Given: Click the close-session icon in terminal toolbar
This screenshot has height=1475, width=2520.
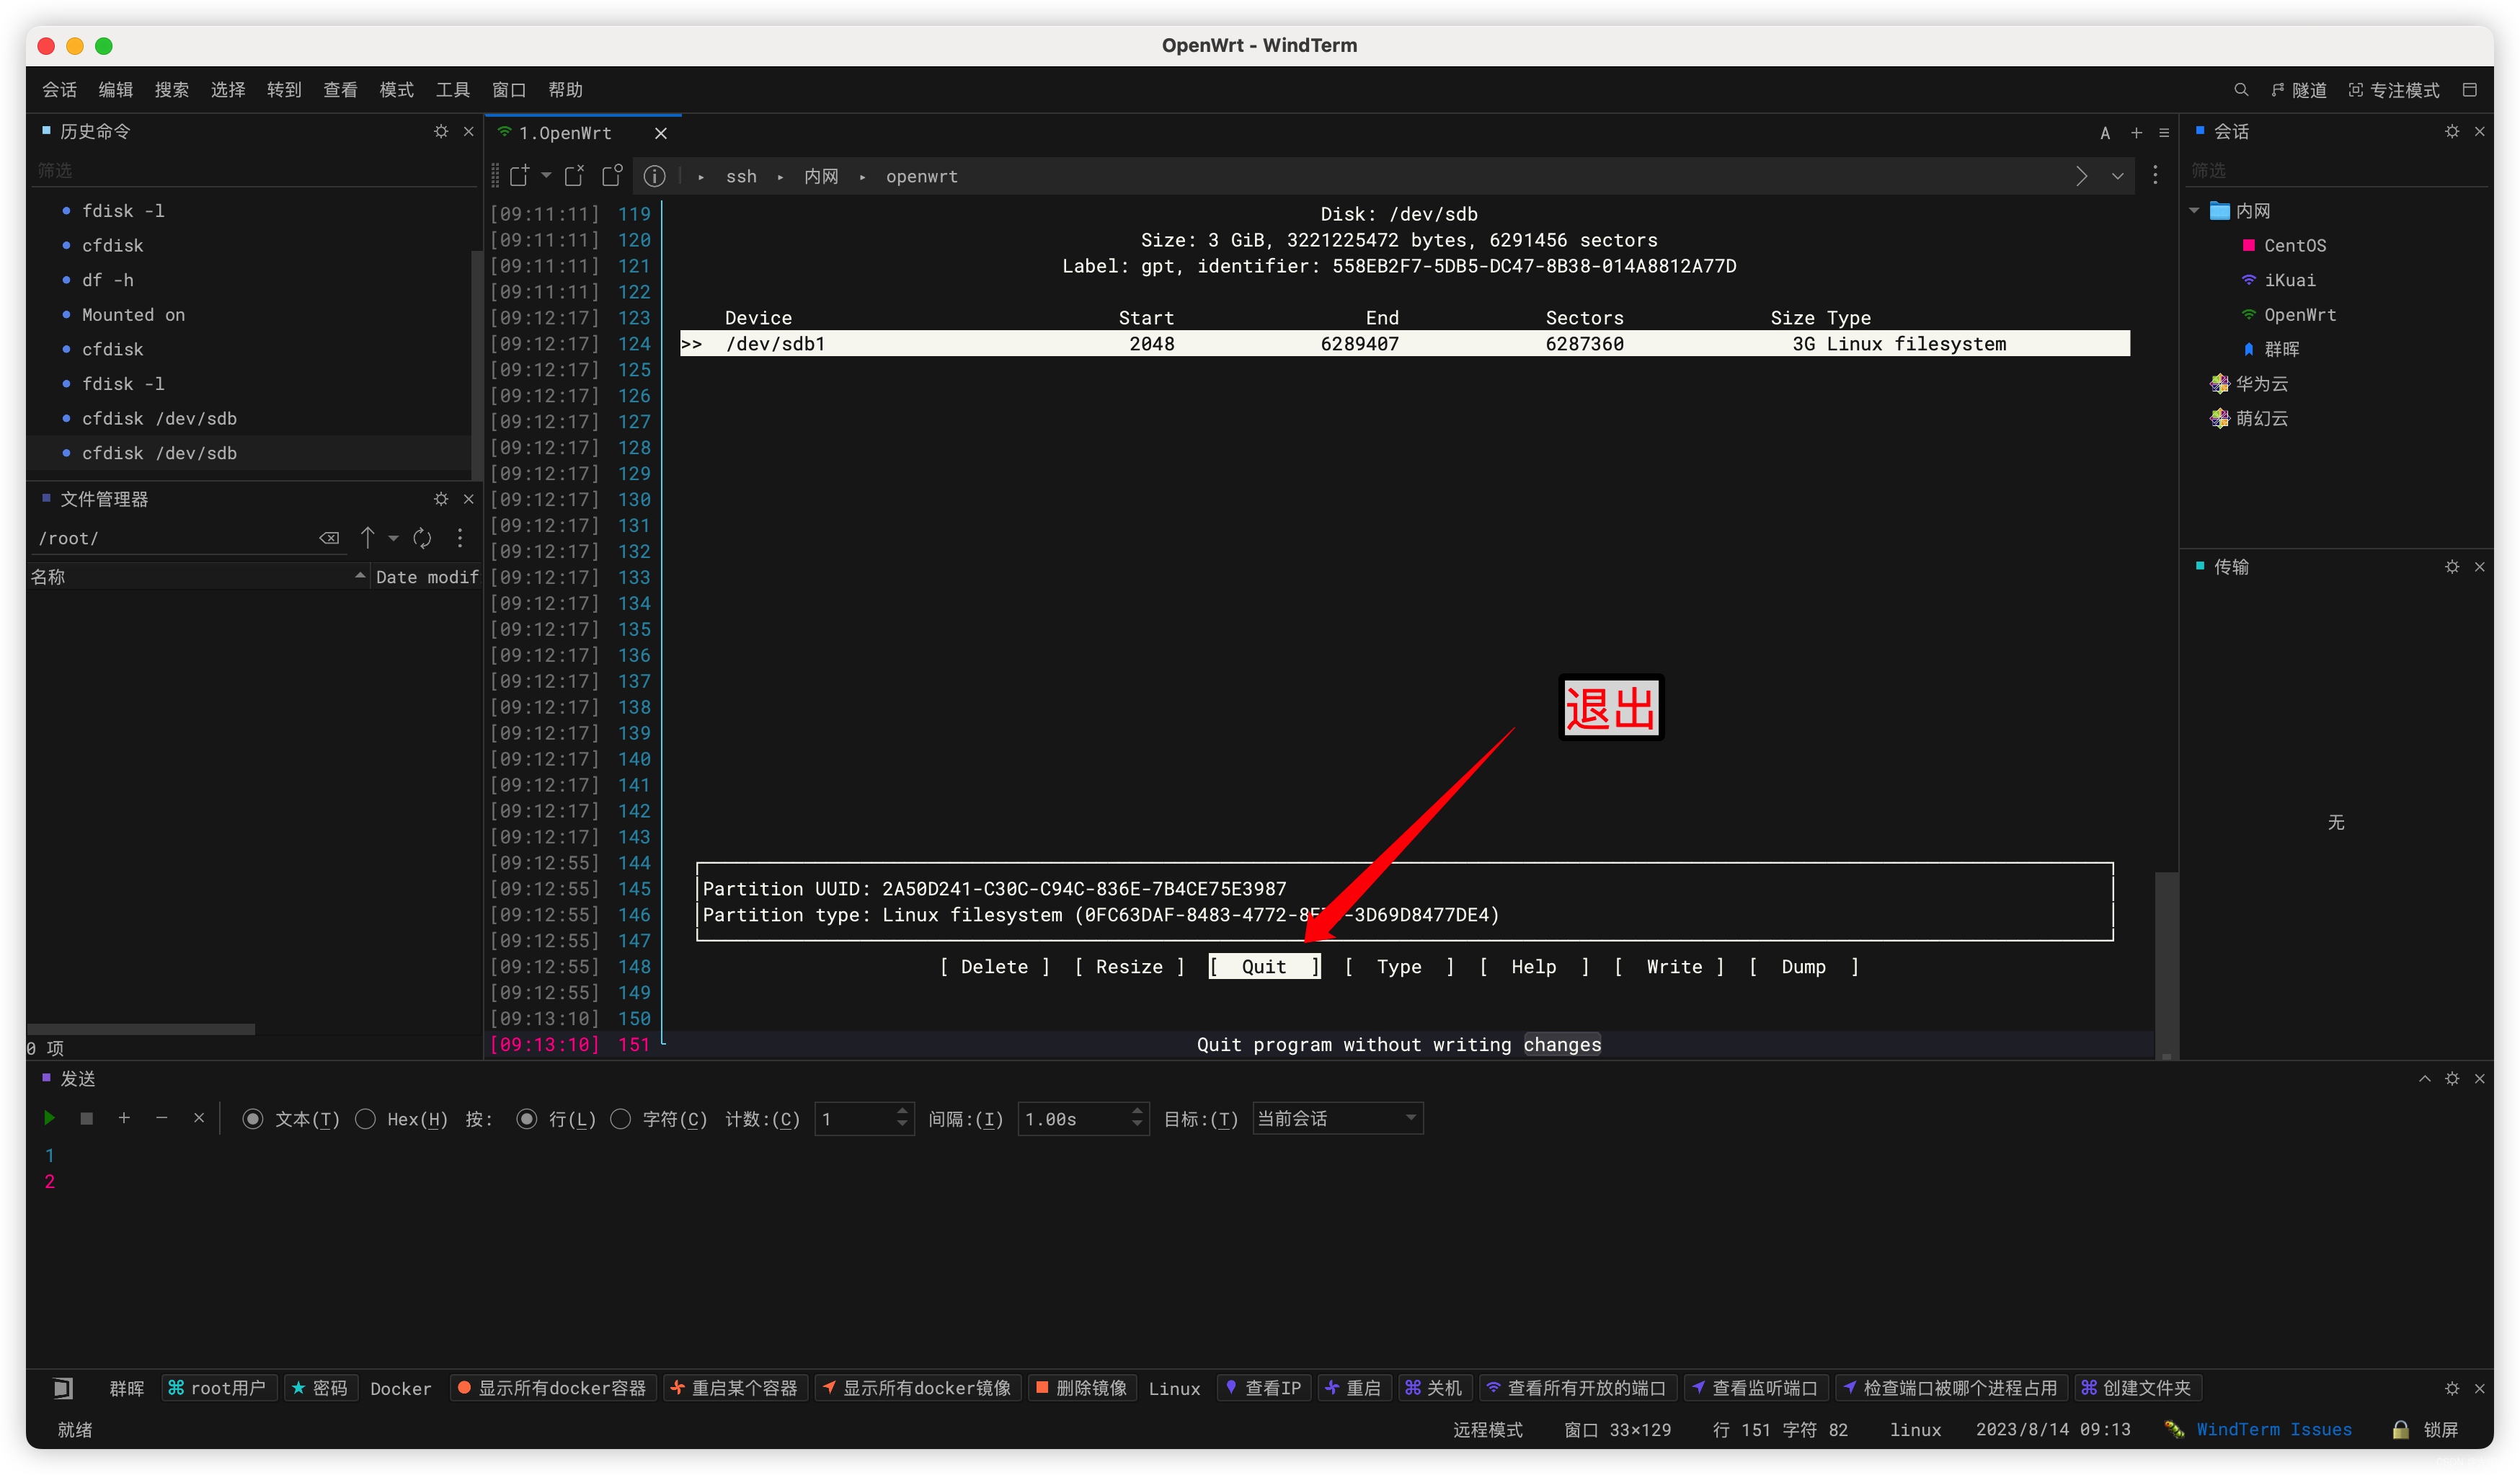Looking at the screenshot, I should click(x=574, y=176).
